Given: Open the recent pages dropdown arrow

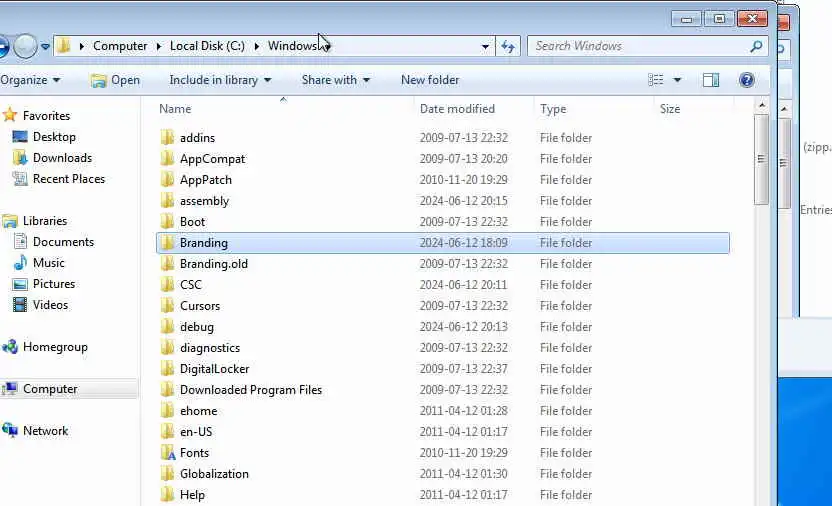Looking at the screenshot, I should click(x=46, y=47).
